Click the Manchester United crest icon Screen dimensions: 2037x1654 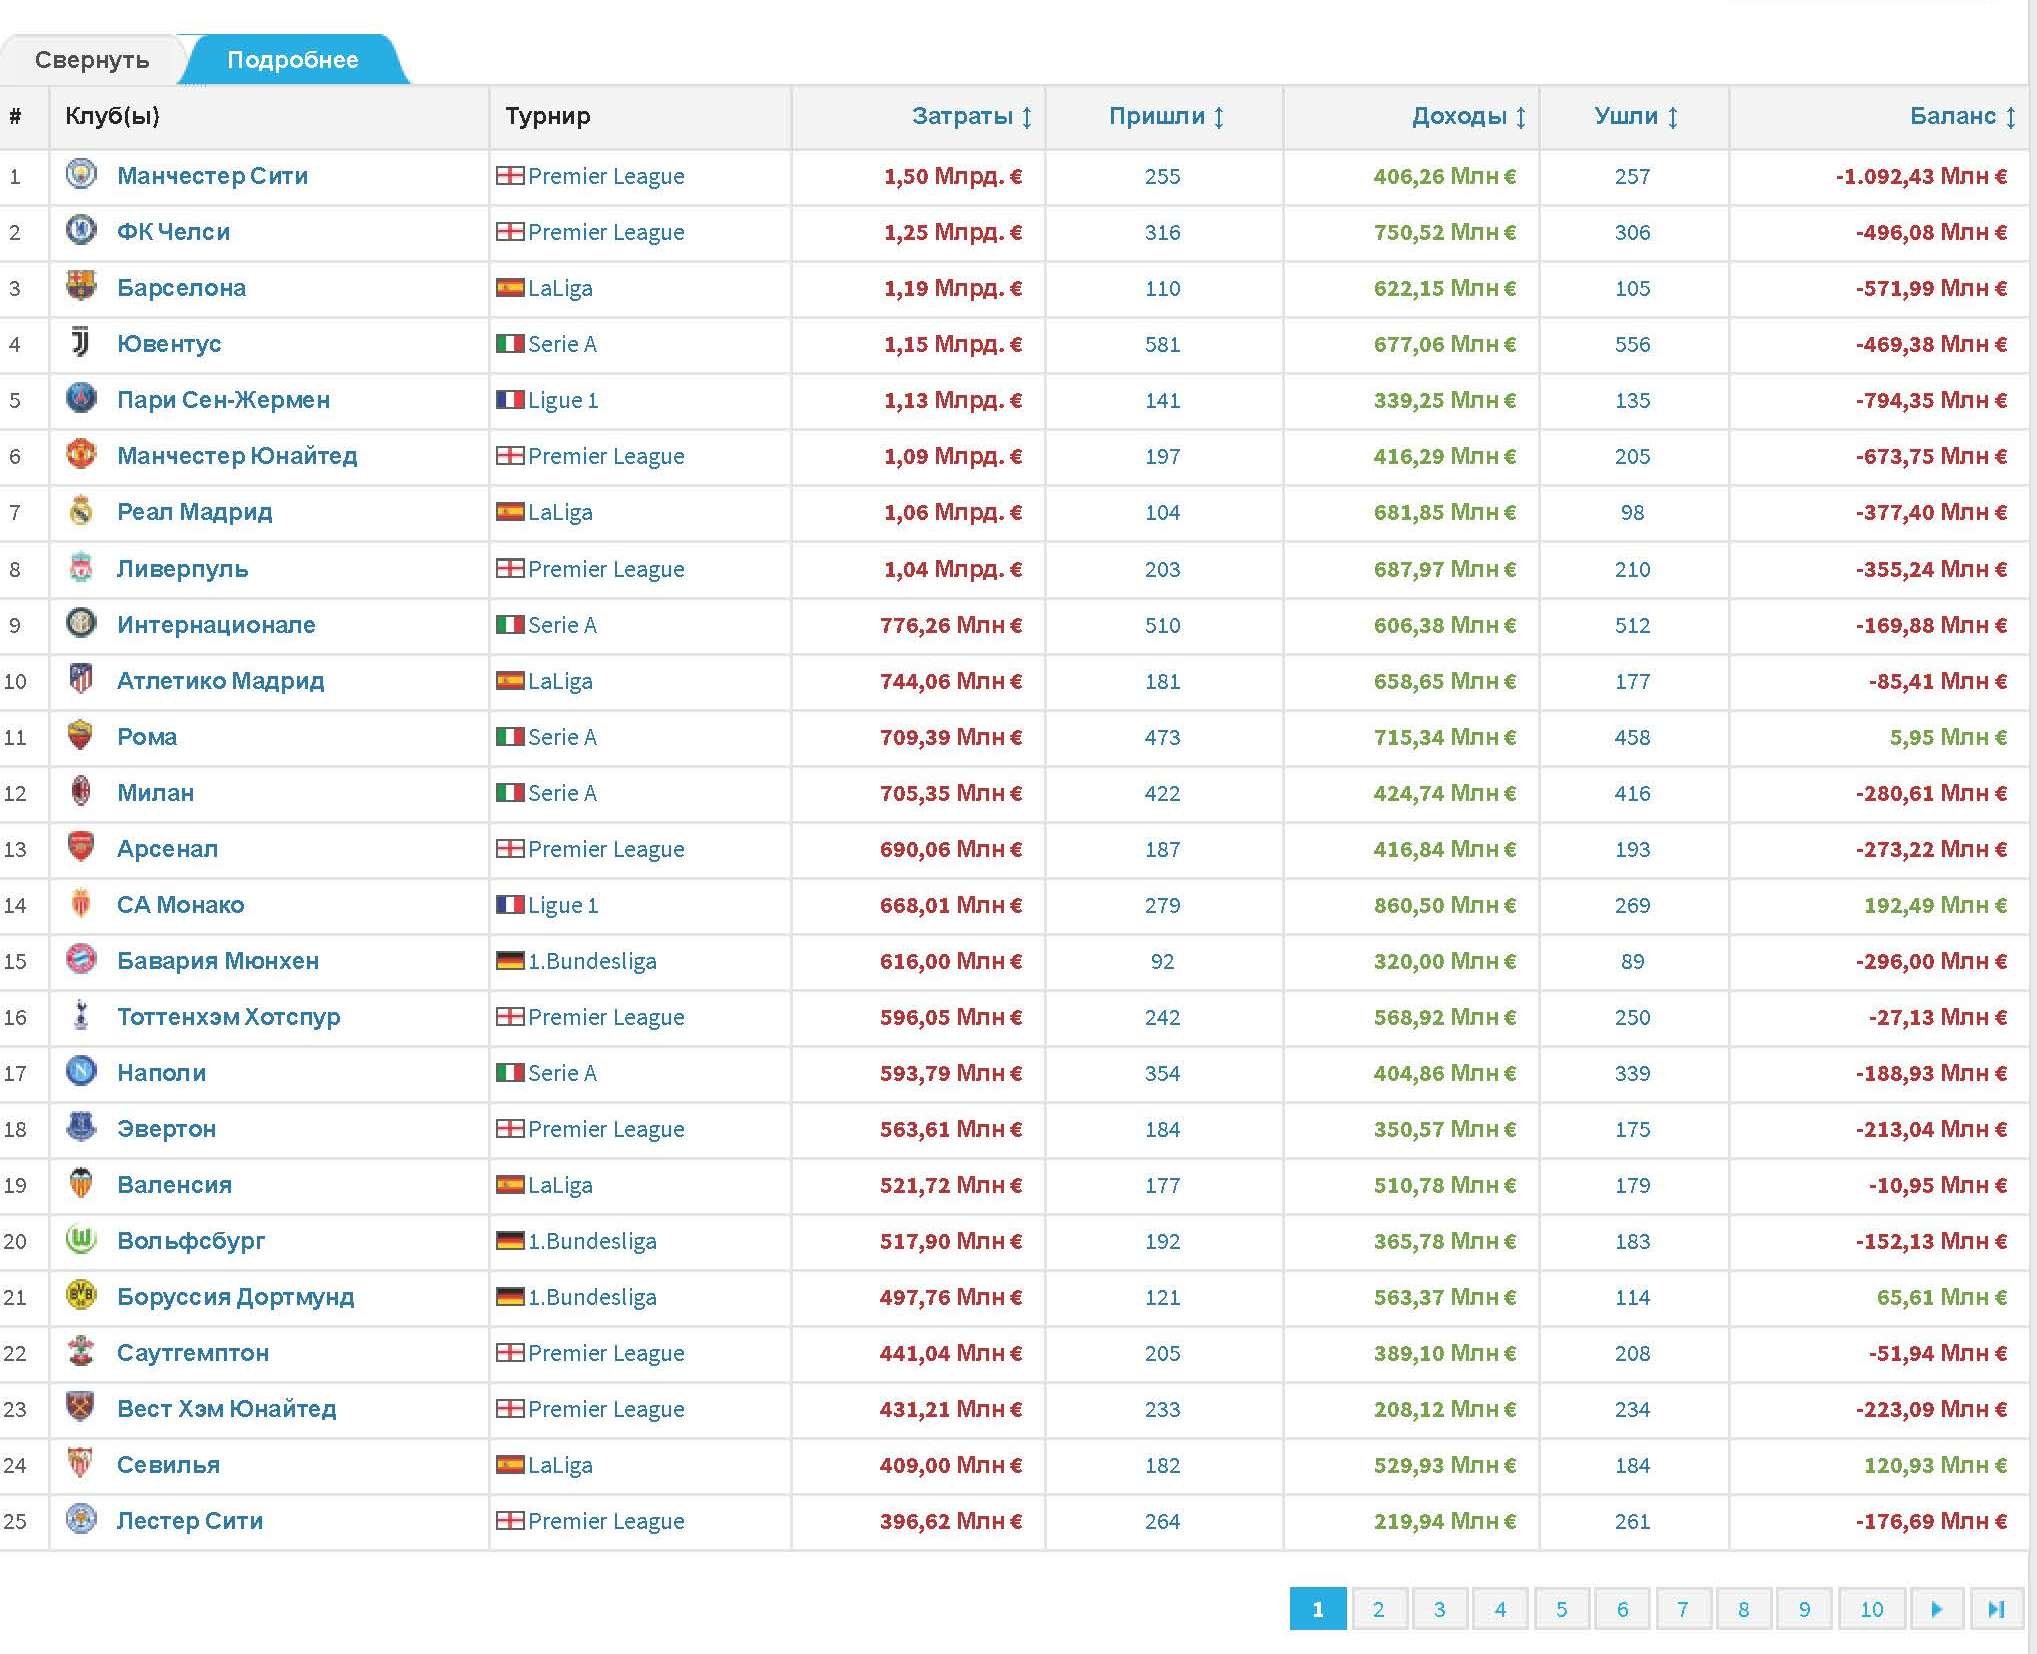[81, 455]
